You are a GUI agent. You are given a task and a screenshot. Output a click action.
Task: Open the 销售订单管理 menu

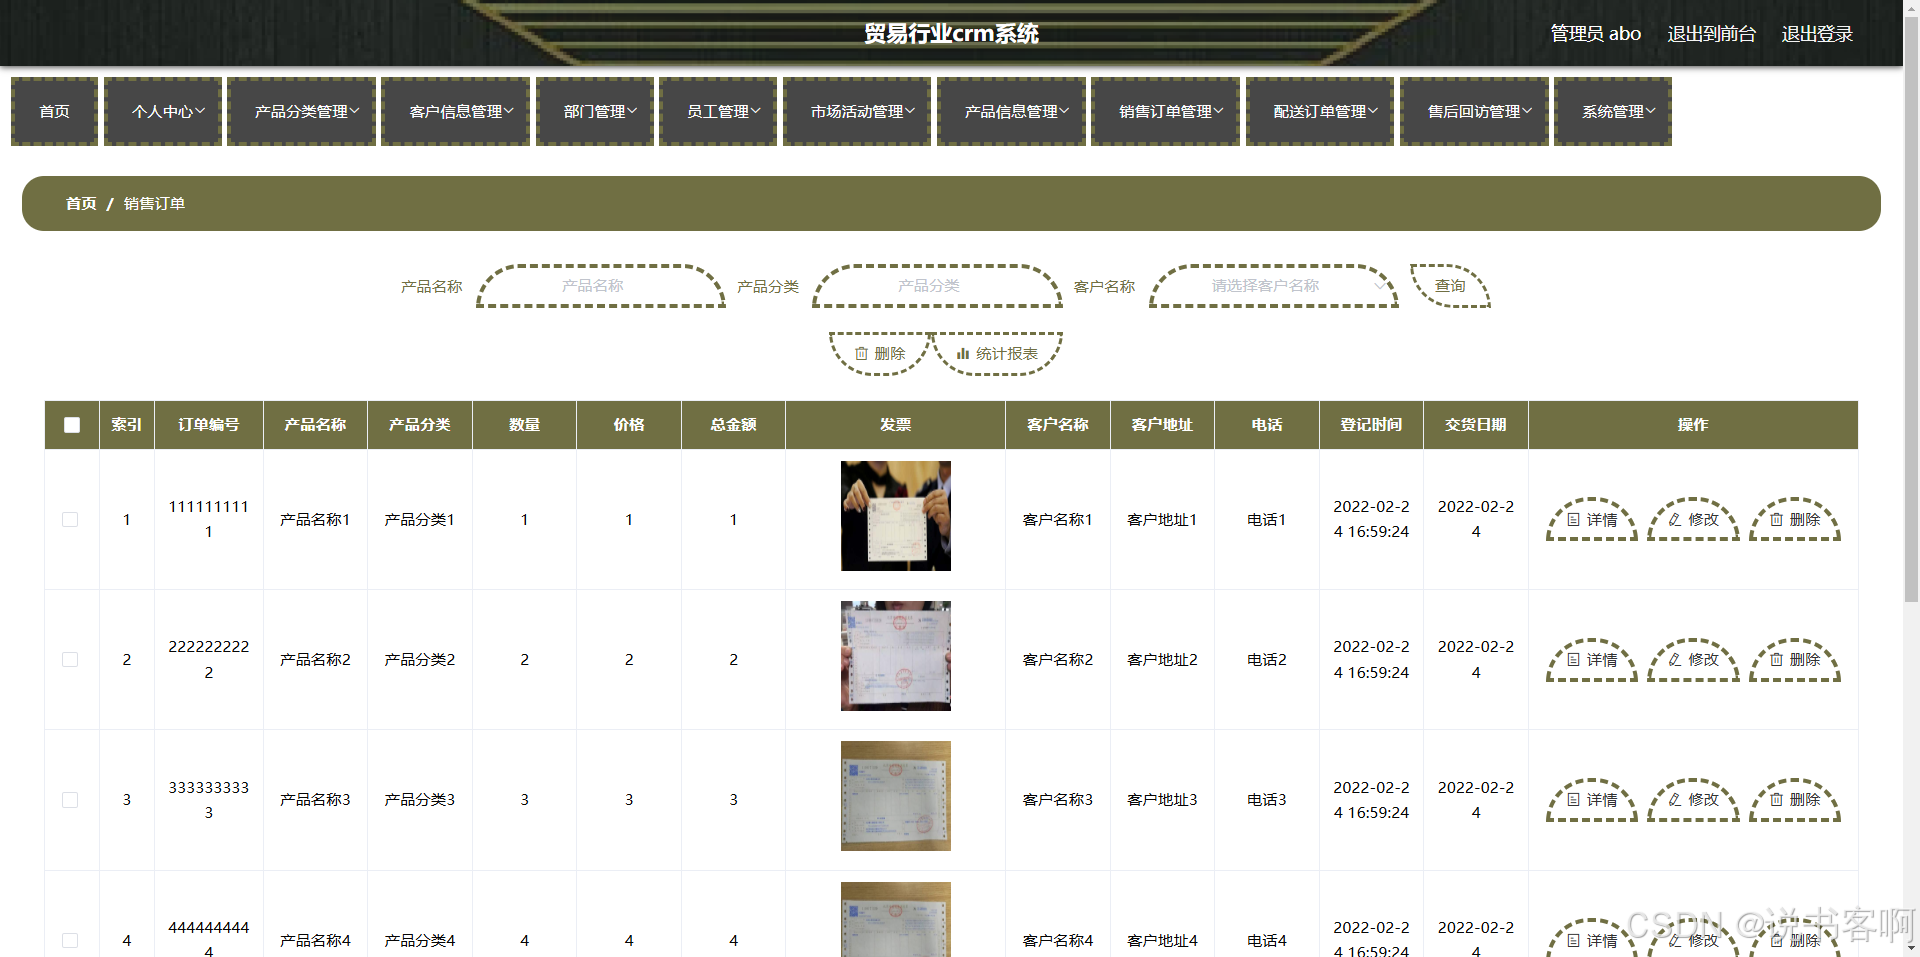tap(1165, 112)
